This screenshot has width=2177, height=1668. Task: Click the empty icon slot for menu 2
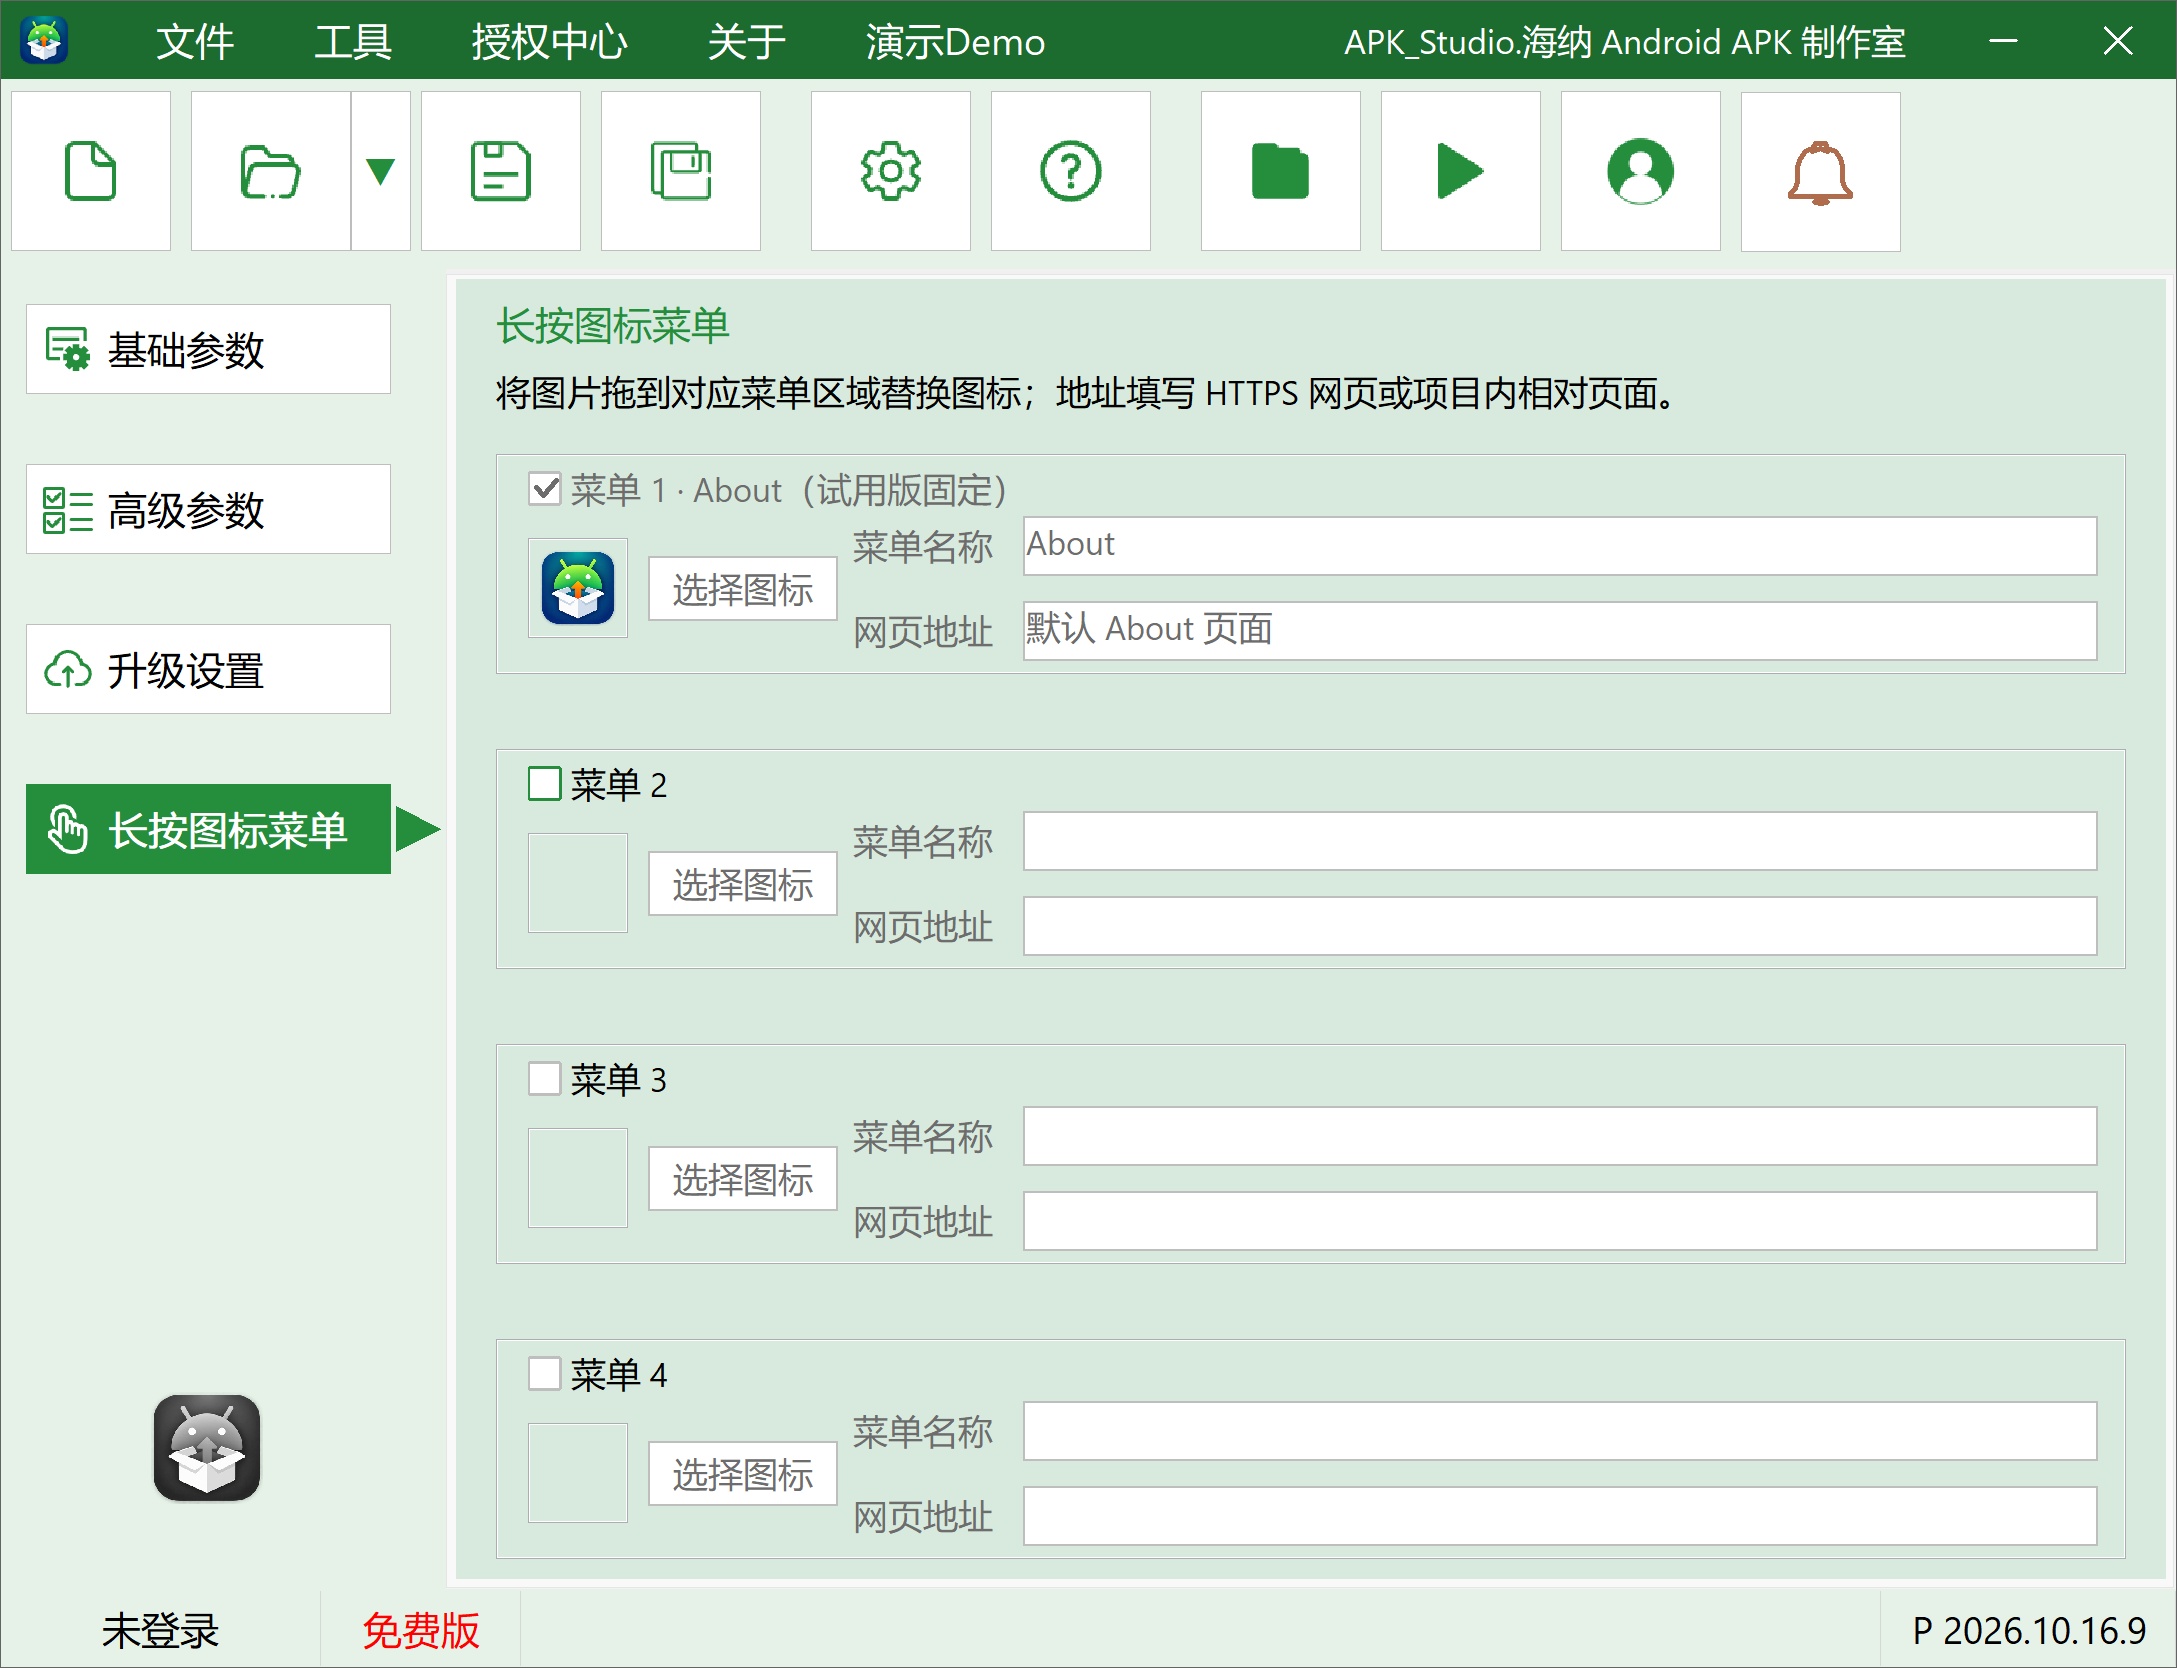[578, 883]
